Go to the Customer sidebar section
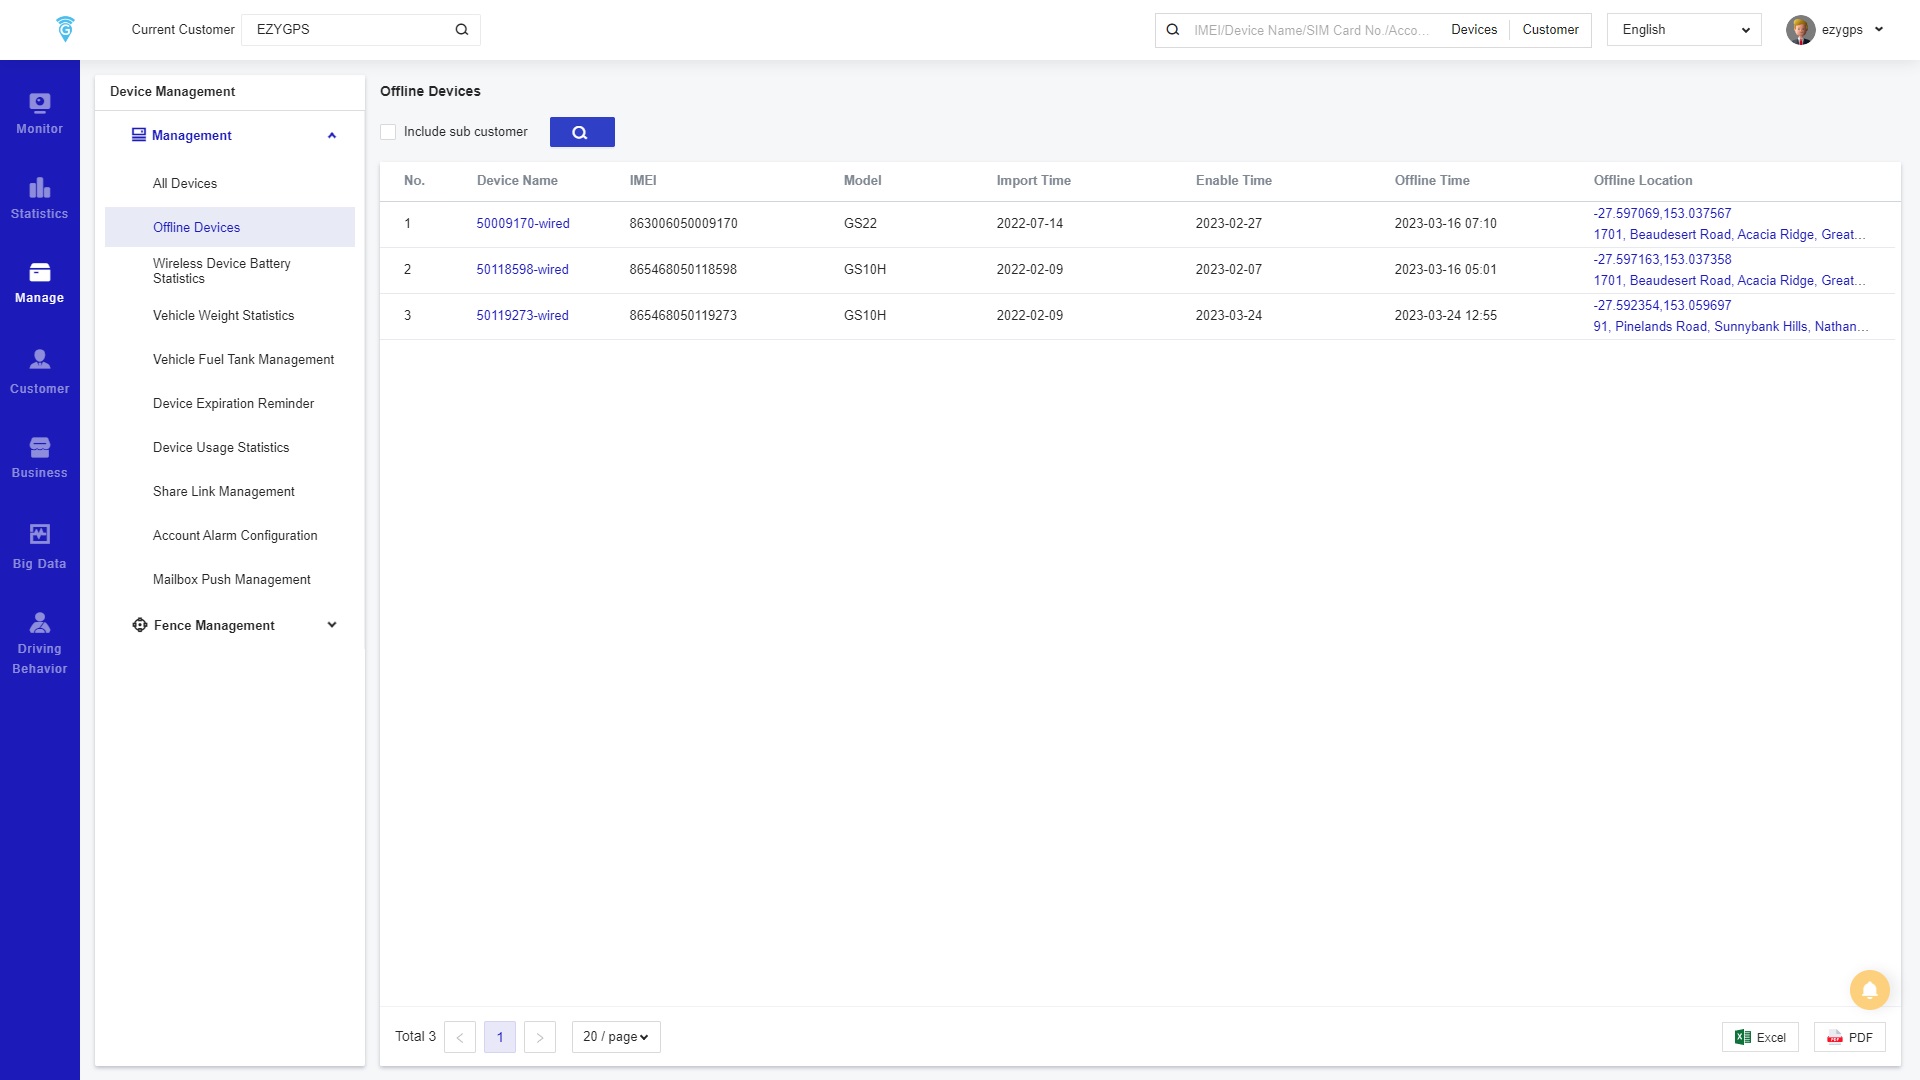This screenshot has height=1080, width=1920. 39,372
